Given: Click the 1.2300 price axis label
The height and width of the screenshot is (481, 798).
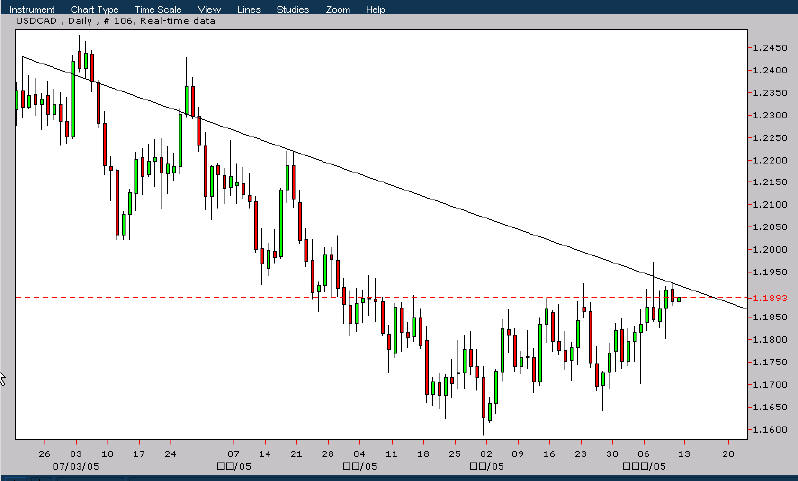Looking at the screenshot, I should pos(770,115).
